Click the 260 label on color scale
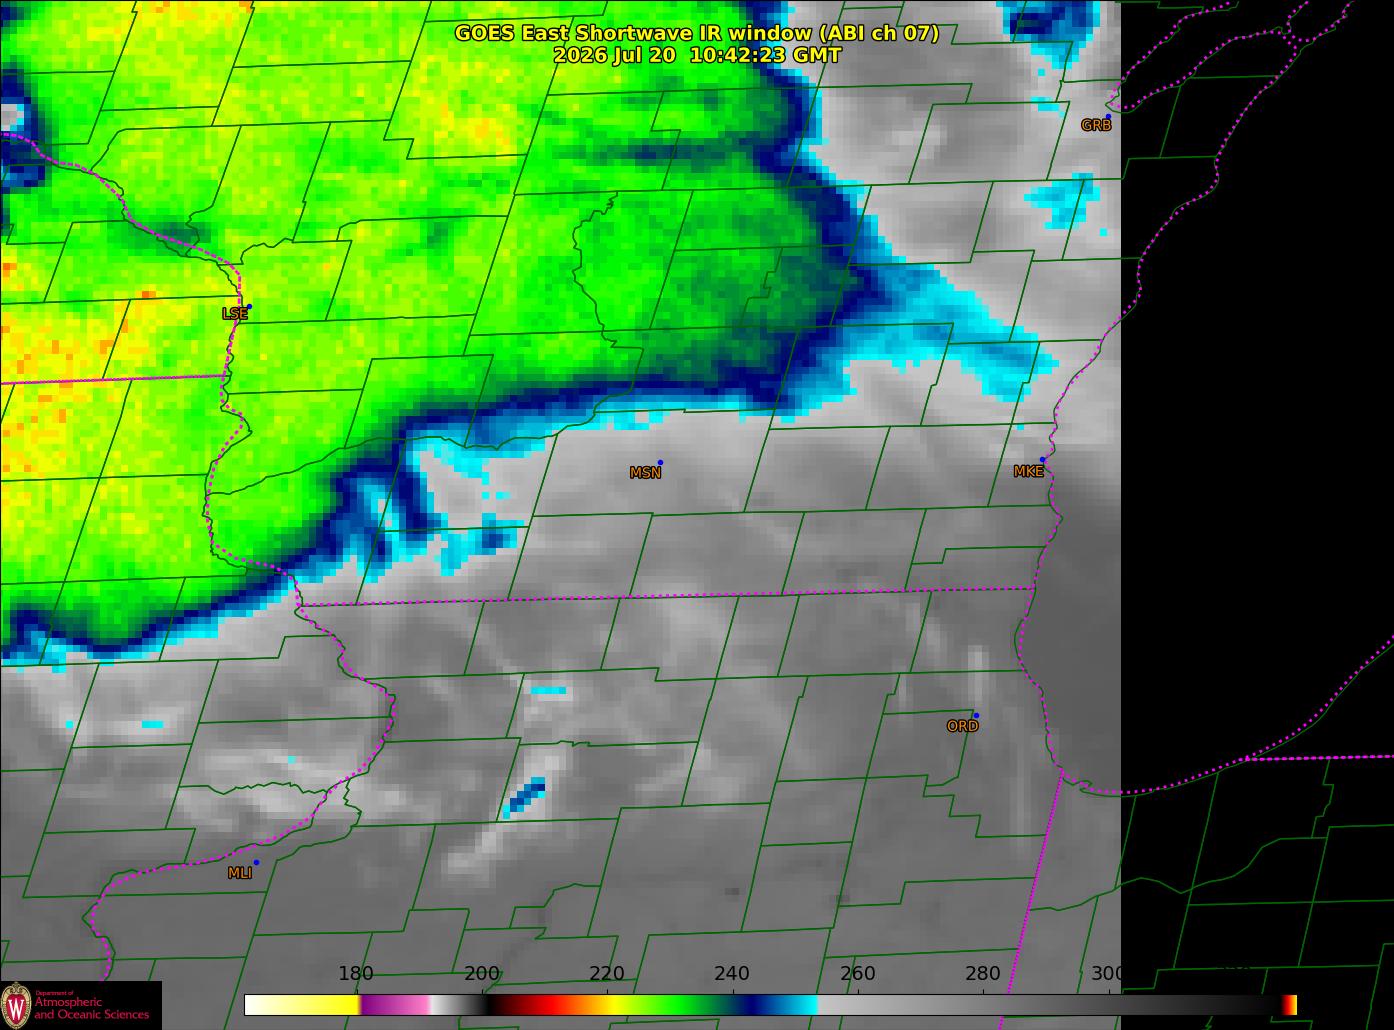 tap(858, 974)
